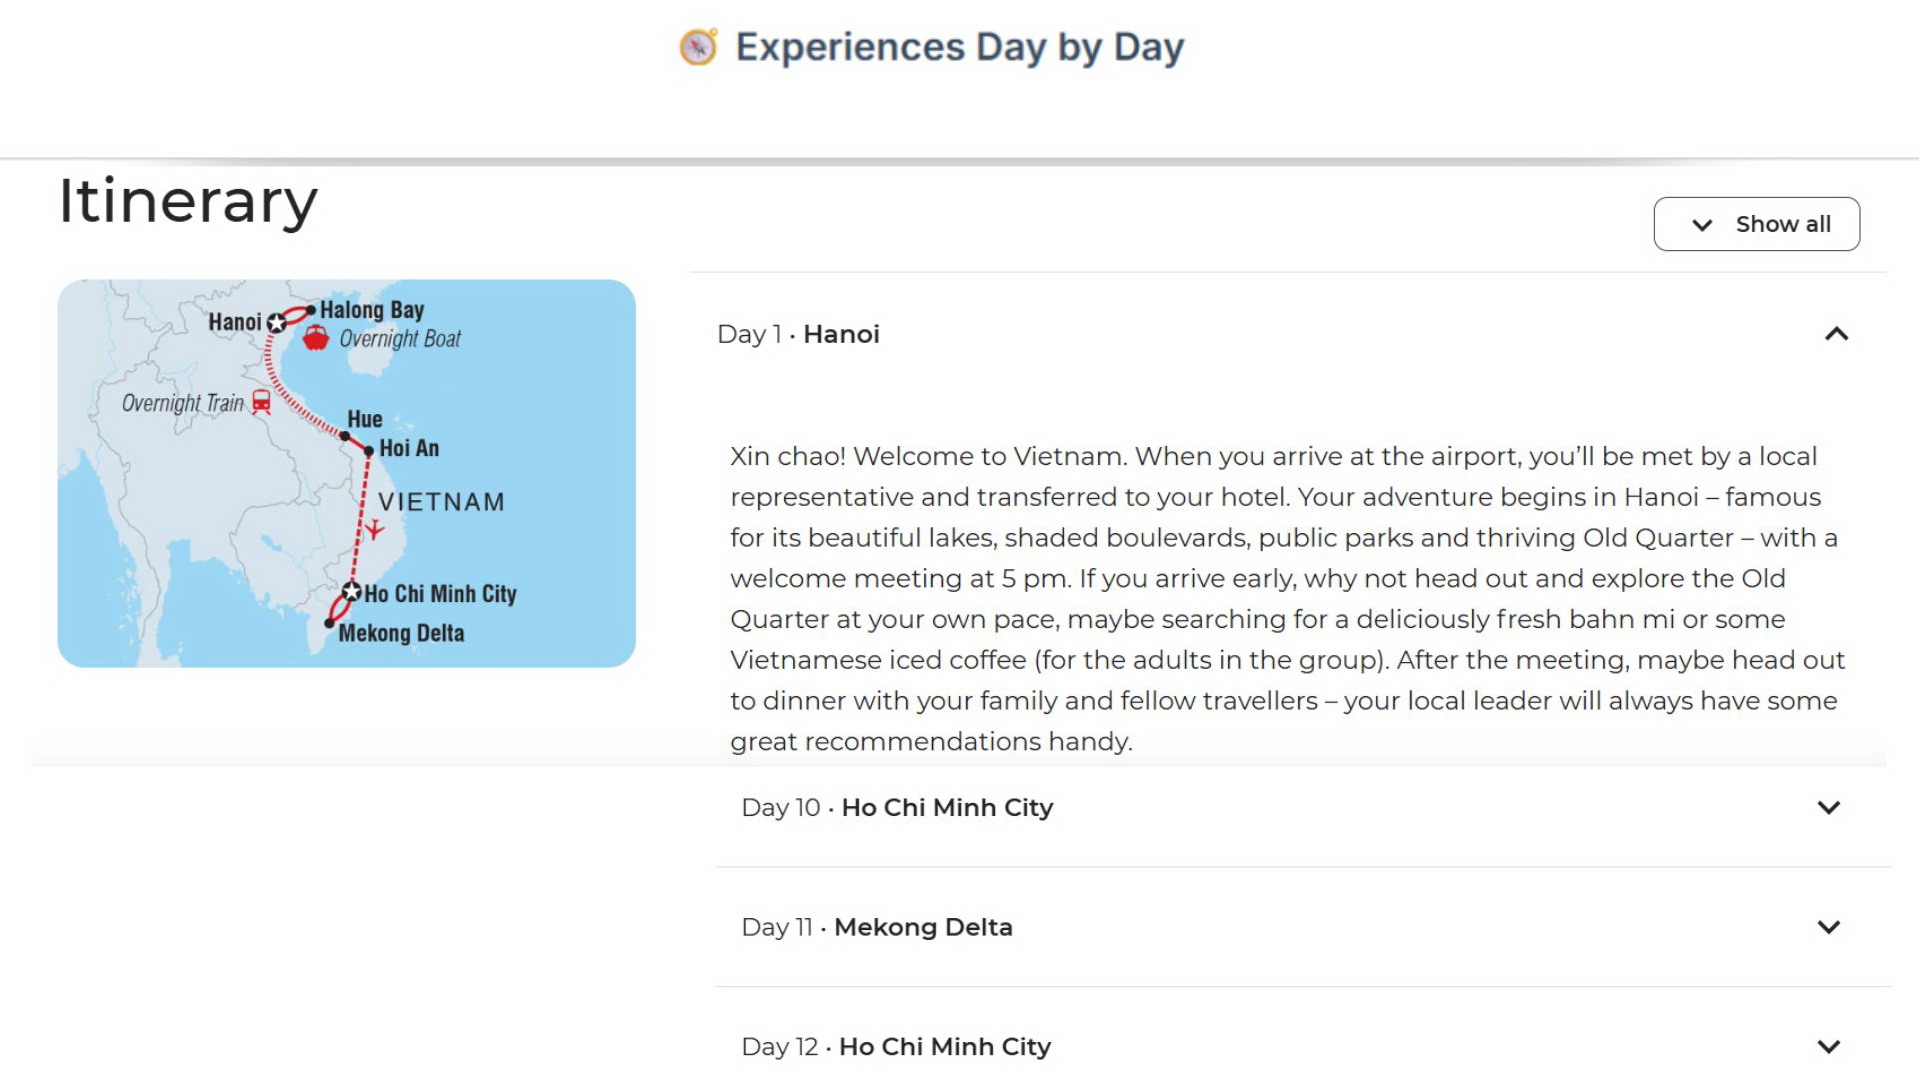1919x1079 pixels.
Task: Collapse the Day 1 Hanoi section
Action: pyautogui.click(x=1836, y=334)
